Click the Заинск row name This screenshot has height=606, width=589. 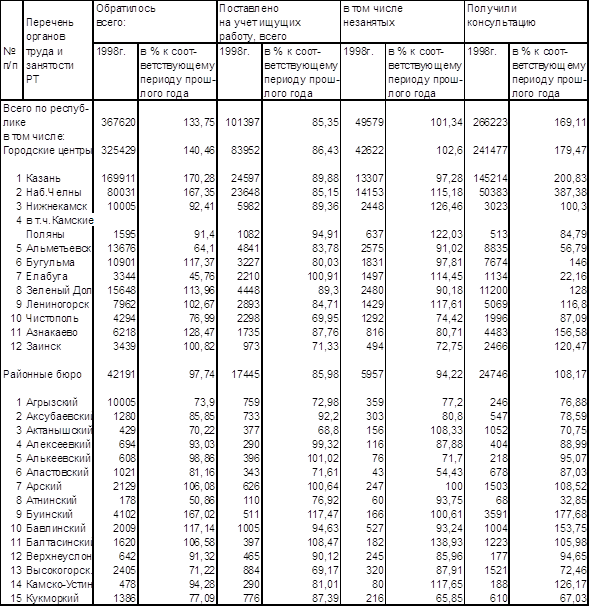[x=43, y=346]
